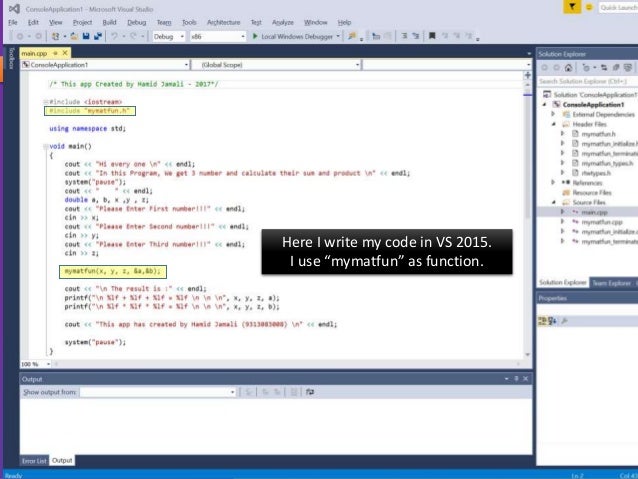Select the Output tab at the bottom
This screenshot has height=479, width=638.
pyautogui.click(x=62, y=460)
